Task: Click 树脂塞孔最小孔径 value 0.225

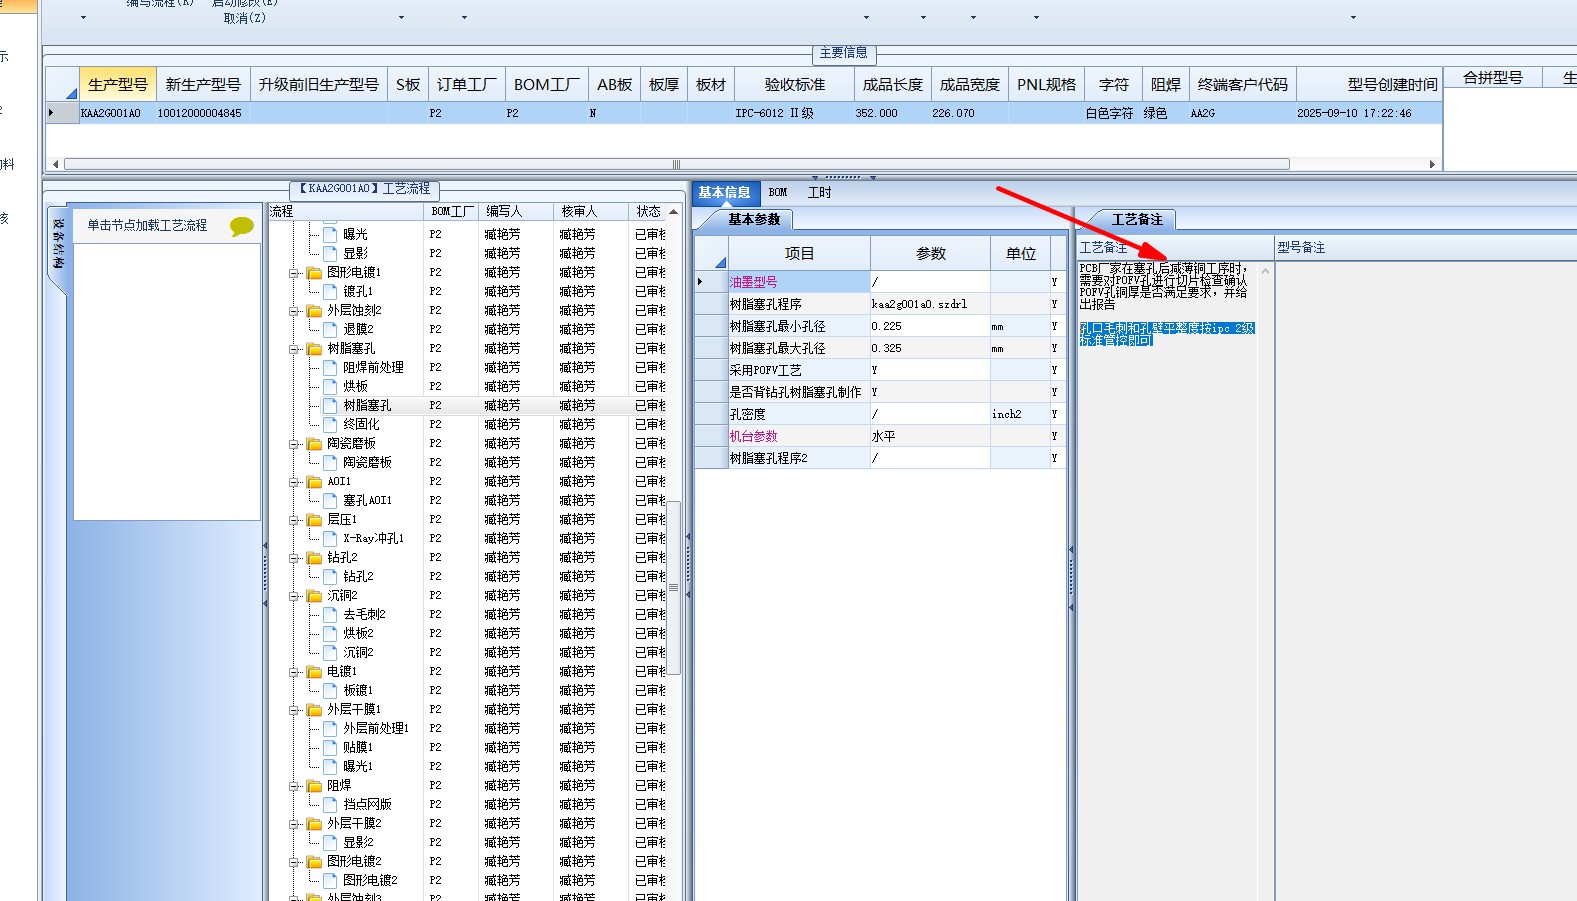Action: pos(930,326)
